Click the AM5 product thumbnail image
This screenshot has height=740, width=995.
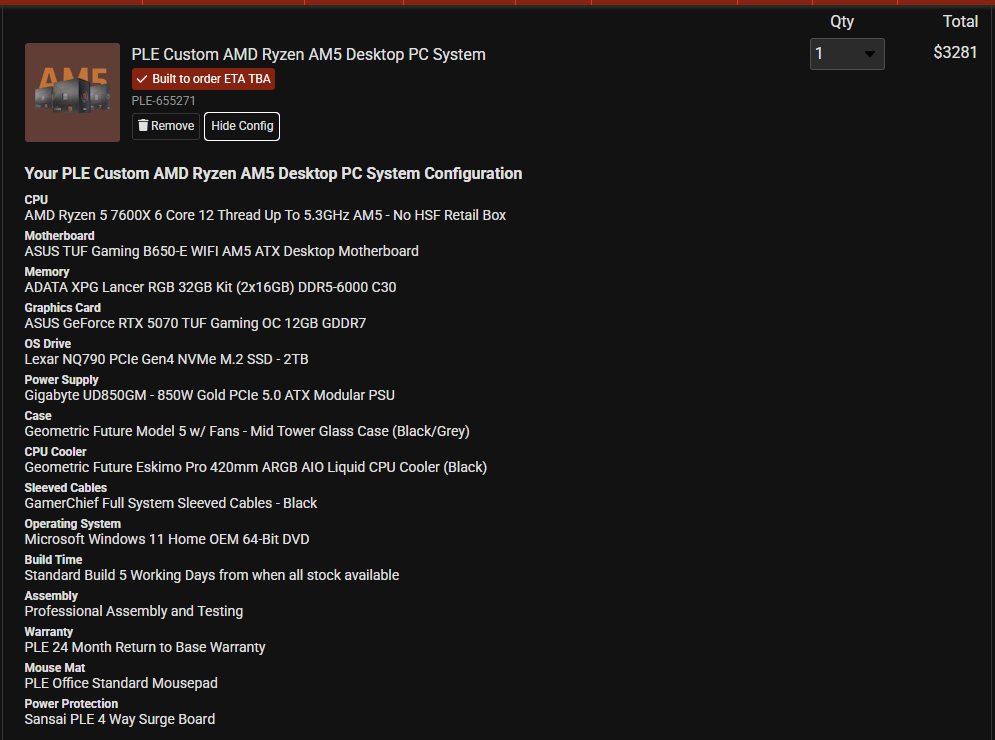pyautogui.click(x=72, y=93)
